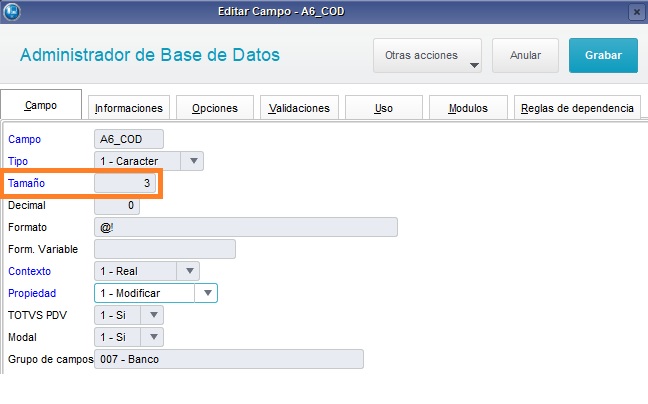Click the Anular button
This screenshot has height=404, width=648.
click(x=525, y=56)
